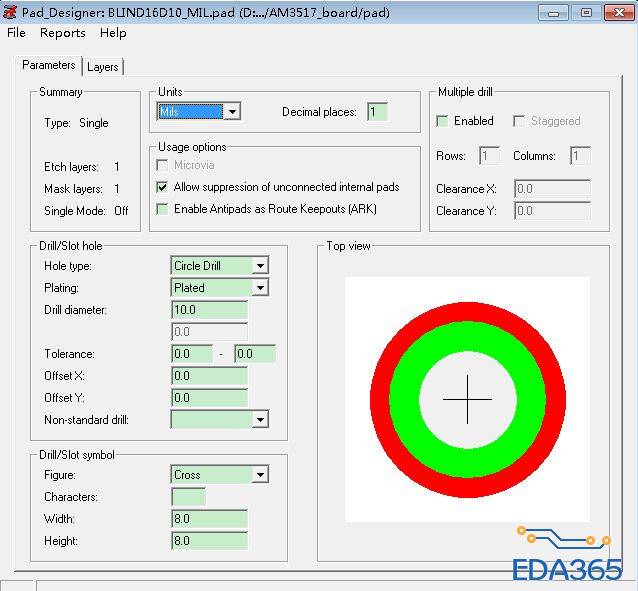Toggle the Microvia checkbox
This screenshot has width=638, height=591.
(x=162, y=165)
